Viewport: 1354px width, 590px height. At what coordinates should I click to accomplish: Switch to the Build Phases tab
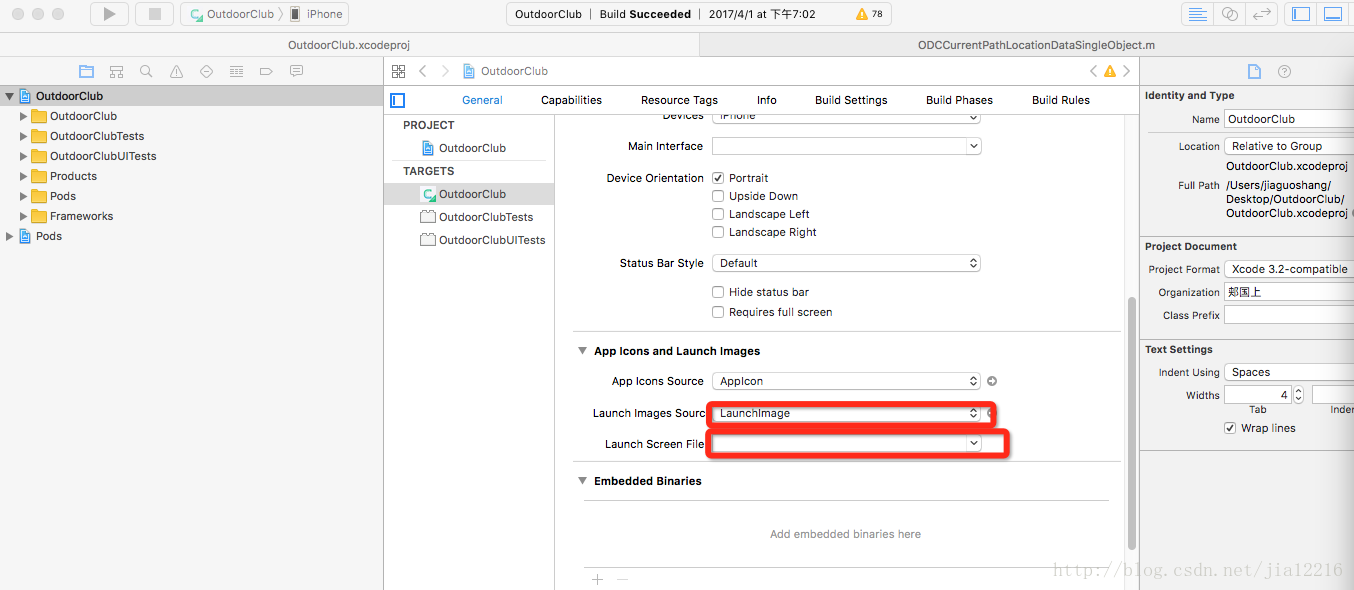959,100
